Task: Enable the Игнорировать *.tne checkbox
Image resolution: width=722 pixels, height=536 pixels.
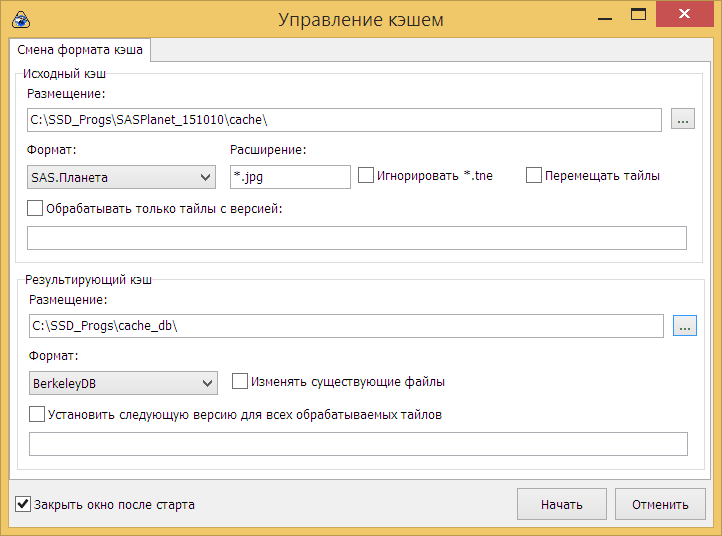Action: pyautogui.click(x=367, y=176)
